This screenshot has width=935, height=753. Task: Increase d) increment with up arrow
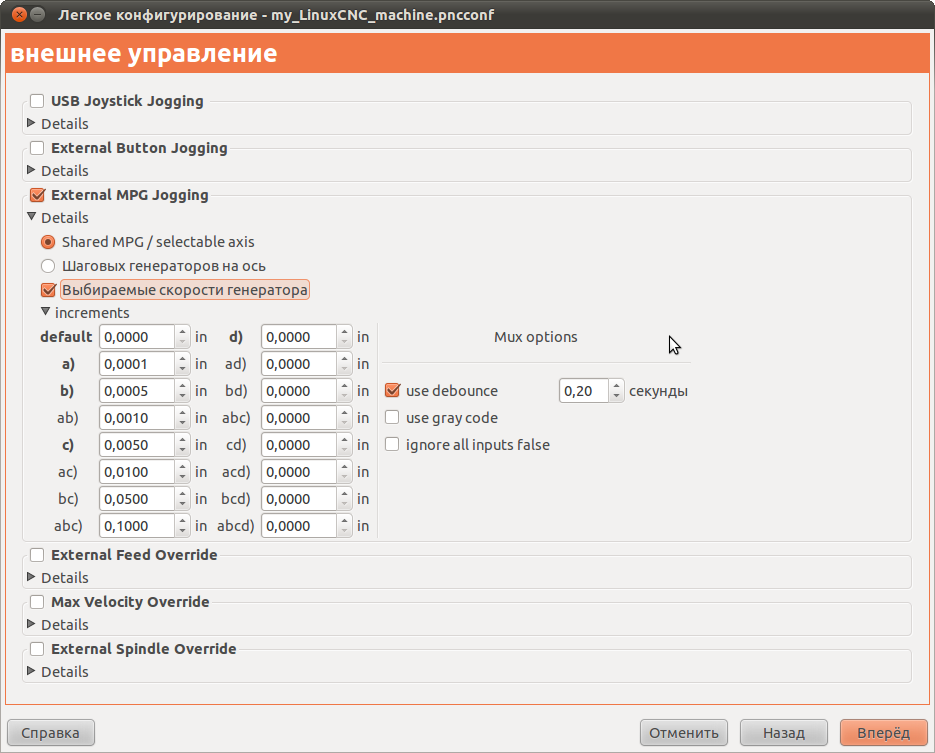tap(344, 331)
